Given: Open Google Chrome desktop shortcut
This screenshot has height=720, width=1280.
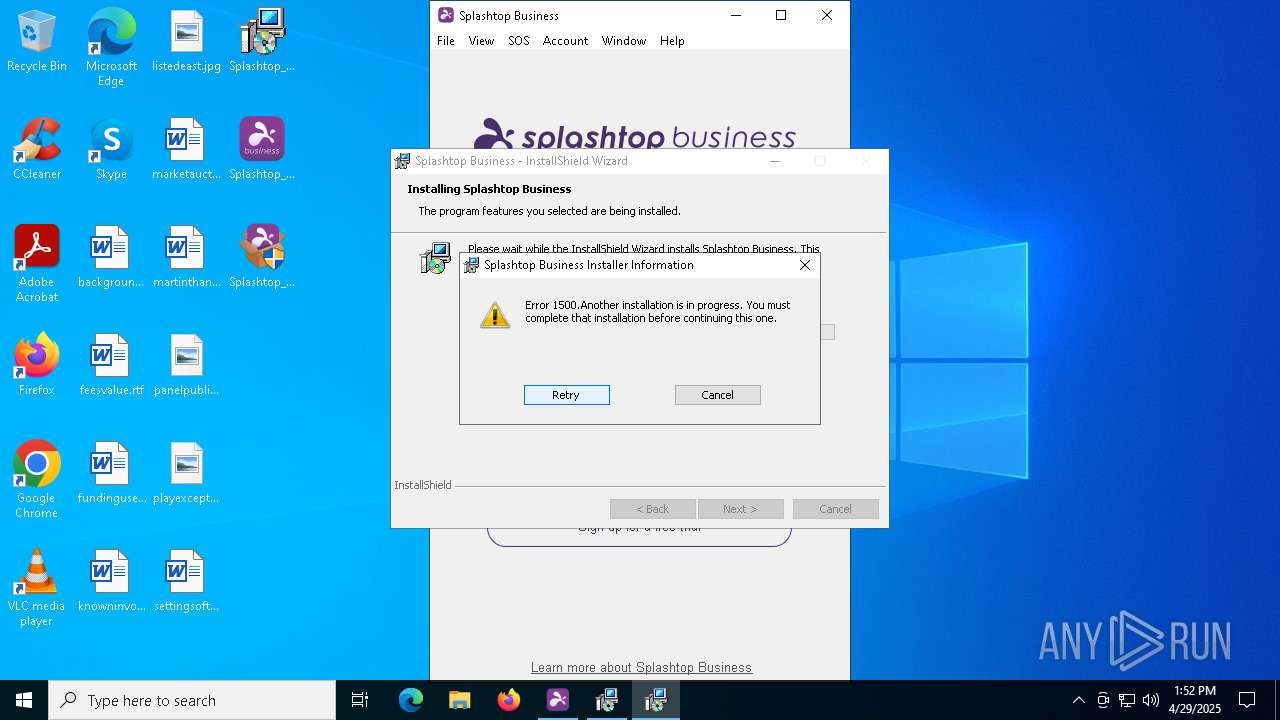Looking at the screenshot, I should [37, 480].
